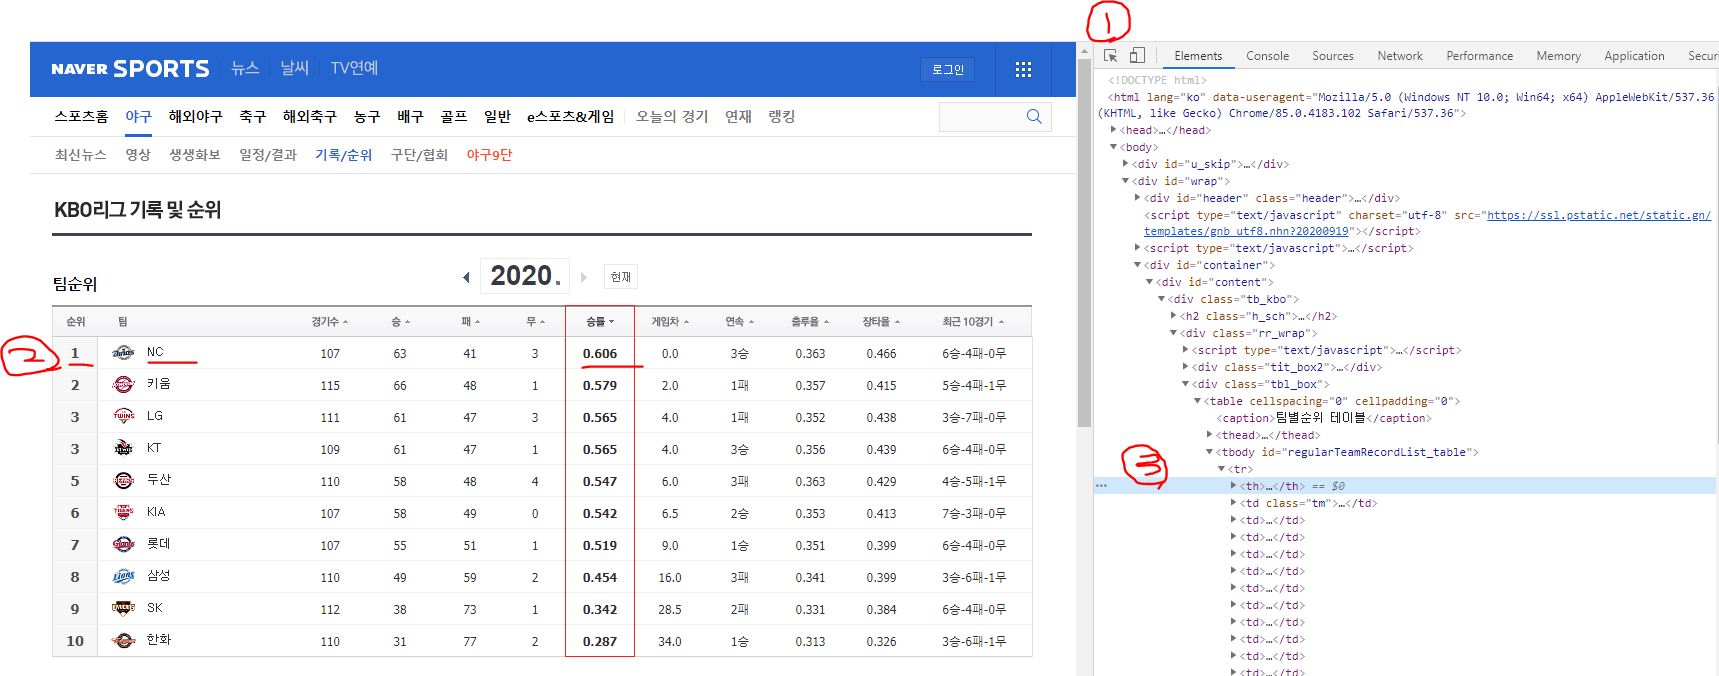
Task: Click the LG team logo
Action: (x=123, y=416)
